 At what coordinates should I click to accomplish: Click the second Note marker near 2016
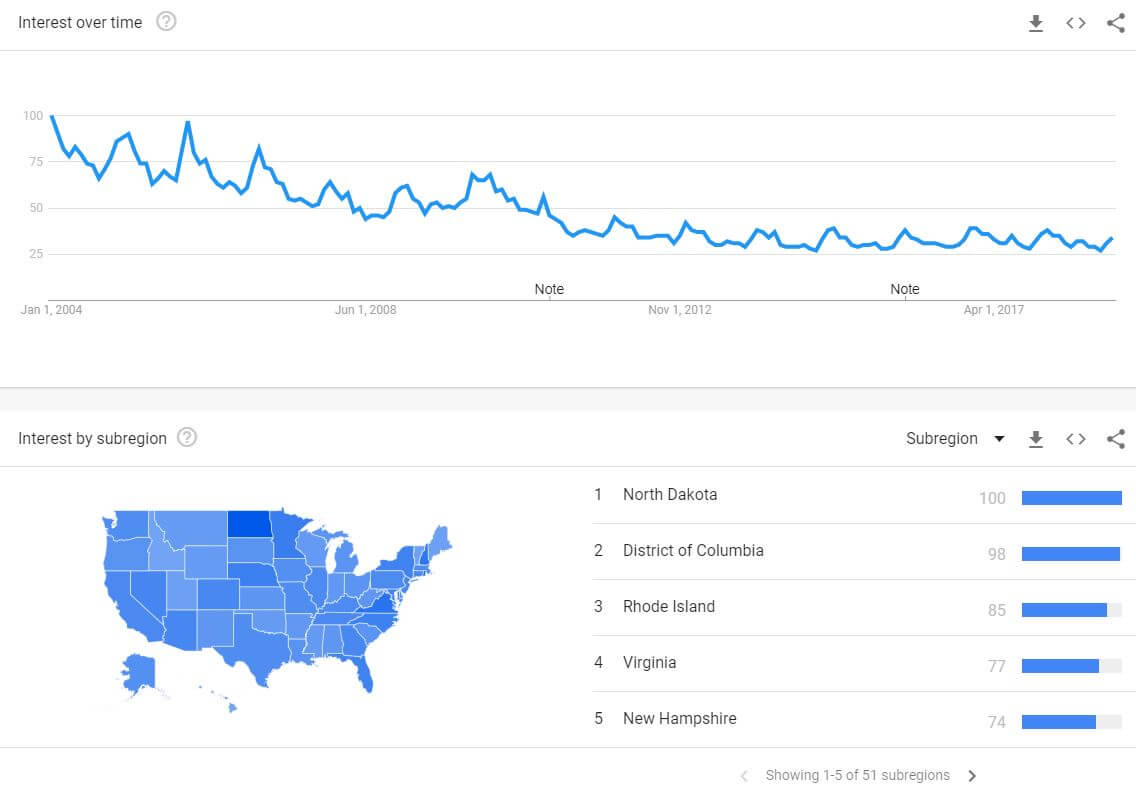click(x=905, y=289)
